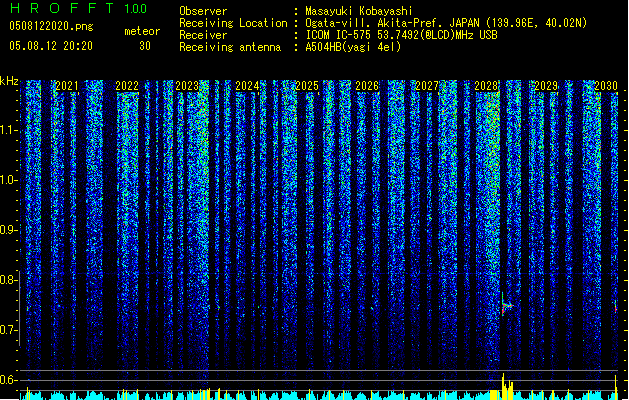This screenshot has height=400, width=629.
Task: Click the kHz axis unit label
Action: (x=9, y=81)
